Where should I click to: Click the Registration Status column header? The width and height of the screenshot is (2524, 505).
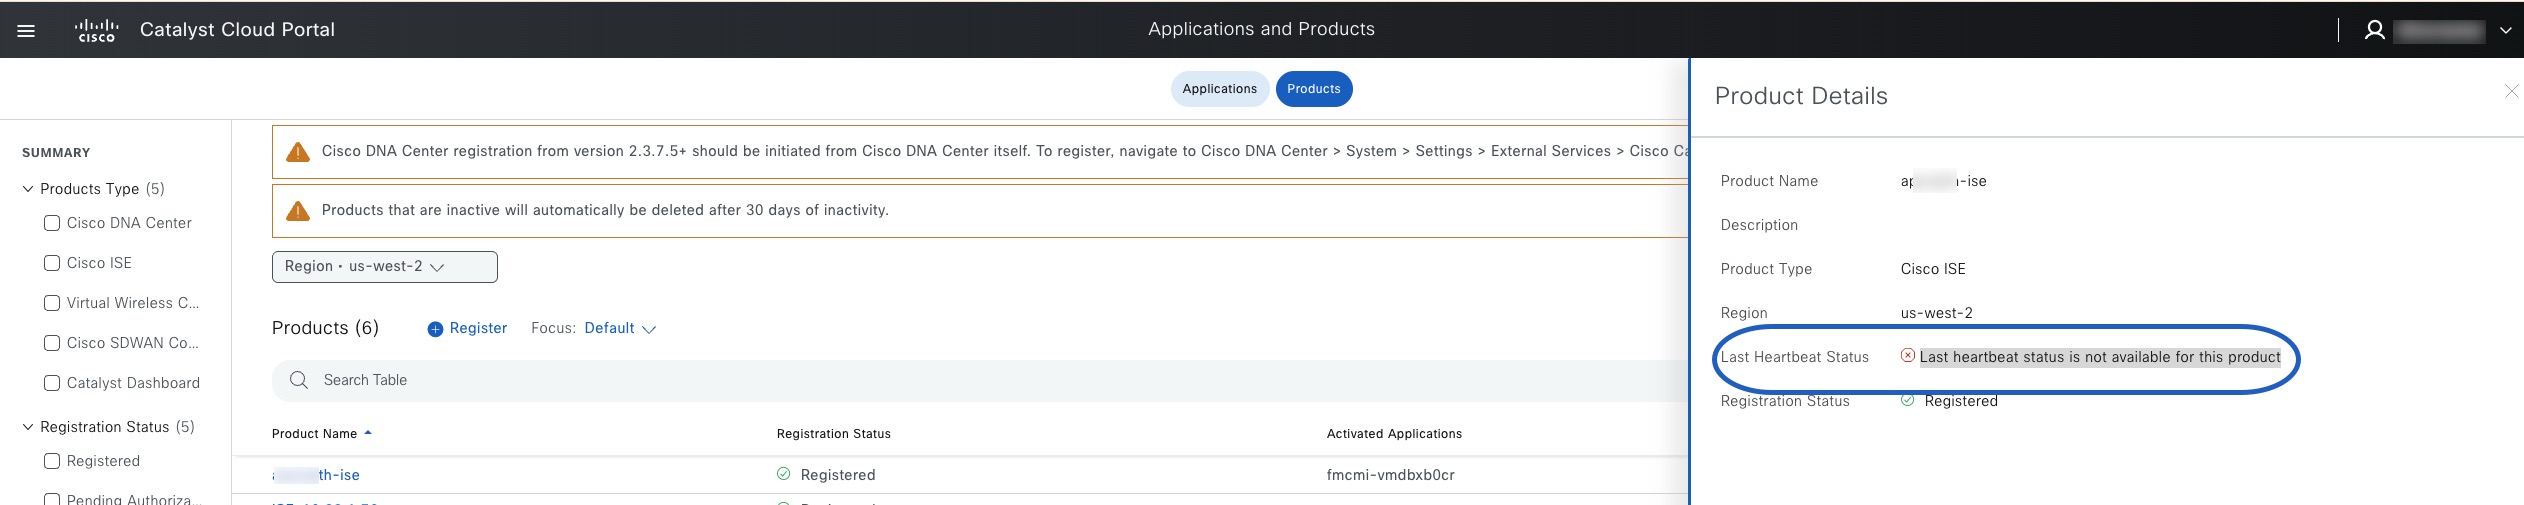click(x=833, y=434)
